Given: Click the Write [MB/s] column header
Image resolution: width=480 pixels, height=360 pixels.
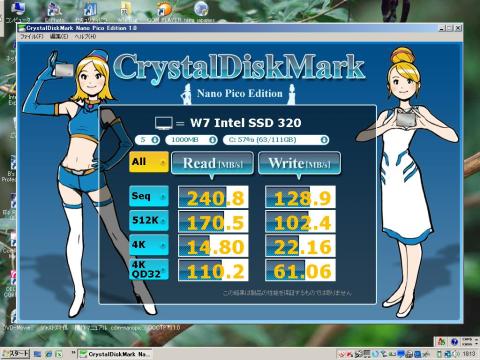Looking at the screenshot, I should click(299, 163).
